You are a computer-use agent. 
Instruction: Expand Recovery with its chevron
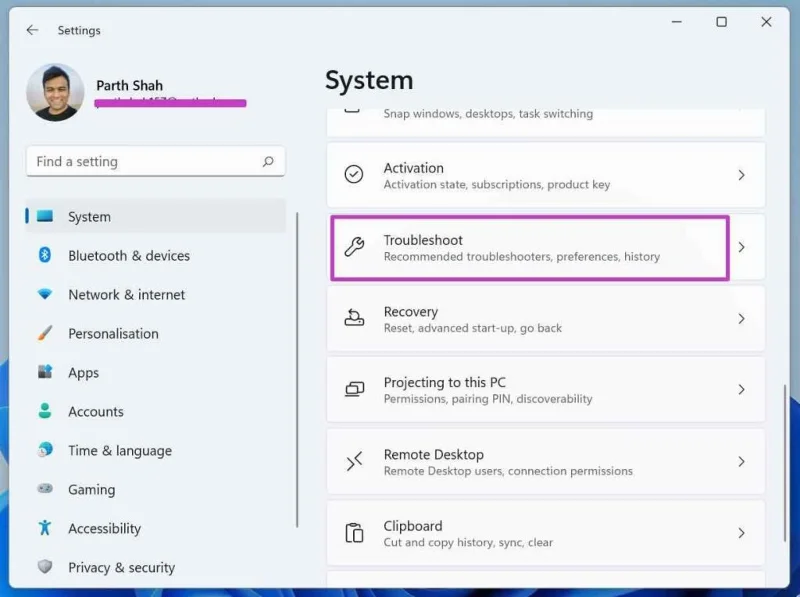pyautogui.click(x=741, y=318)
